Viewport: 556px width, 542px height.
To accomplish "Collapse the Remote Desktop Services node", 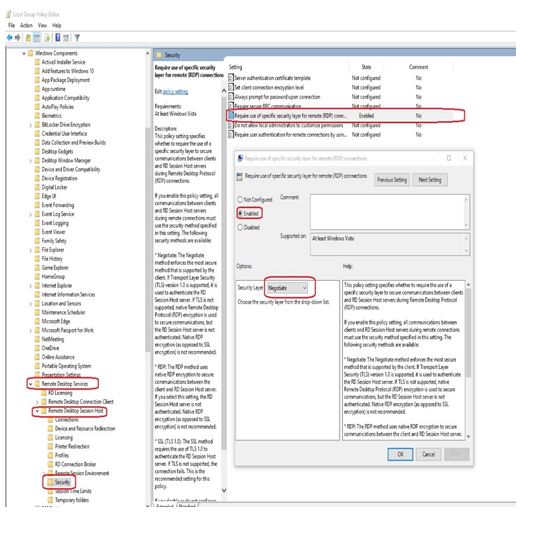I will point(30,384).
